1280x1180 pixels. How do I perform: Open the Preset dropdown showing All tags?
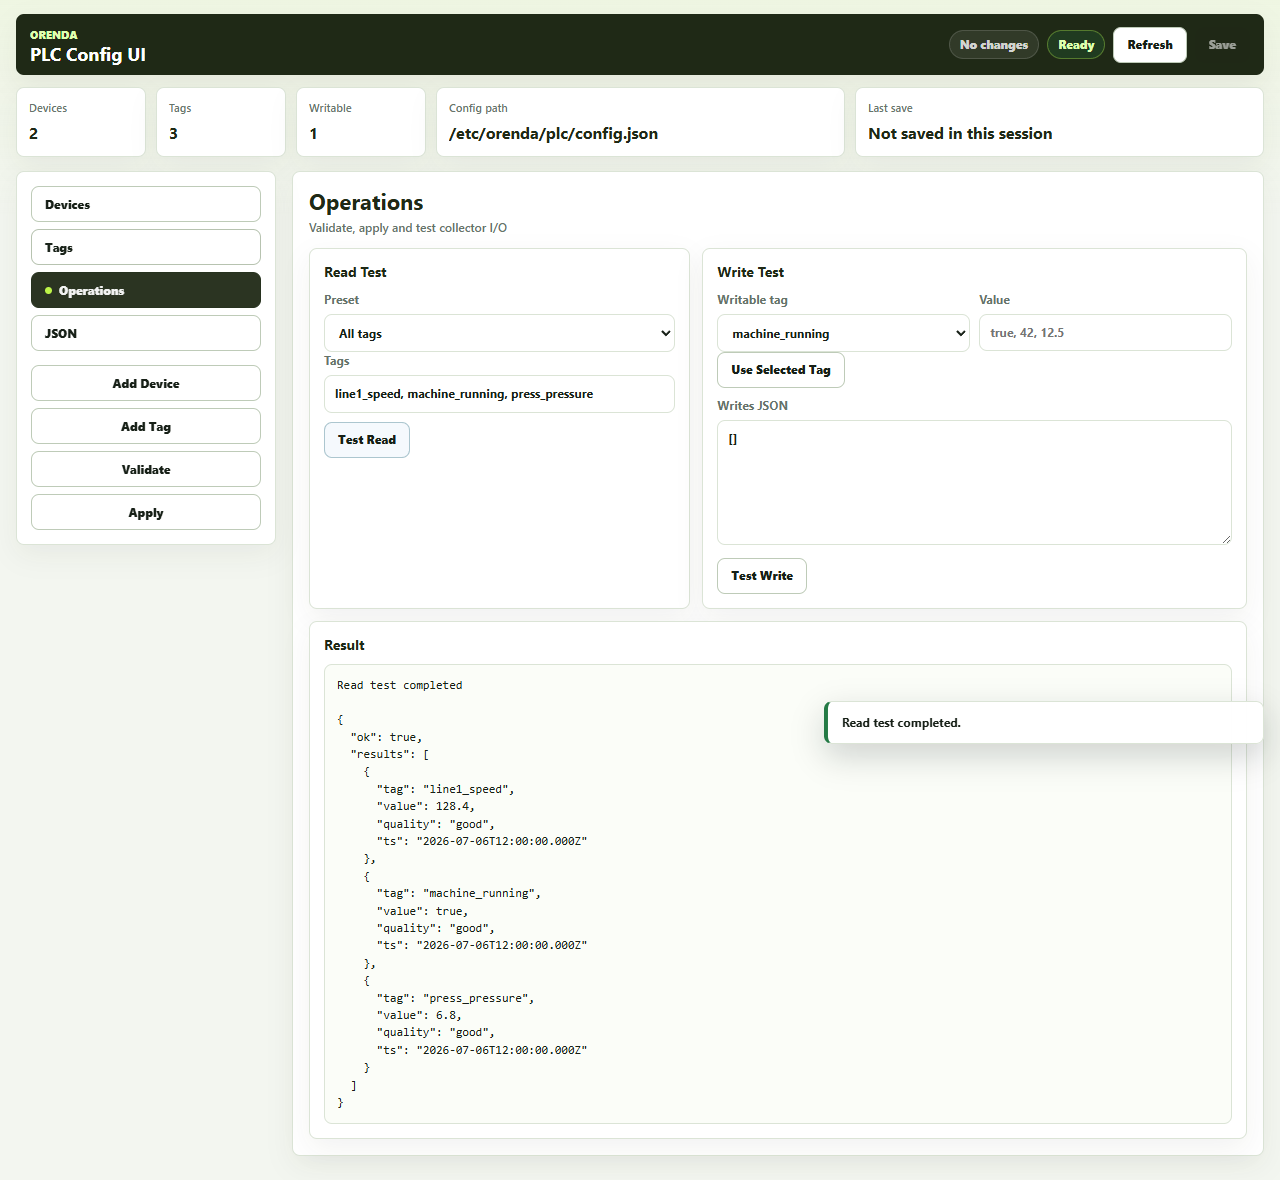point(499,333)
